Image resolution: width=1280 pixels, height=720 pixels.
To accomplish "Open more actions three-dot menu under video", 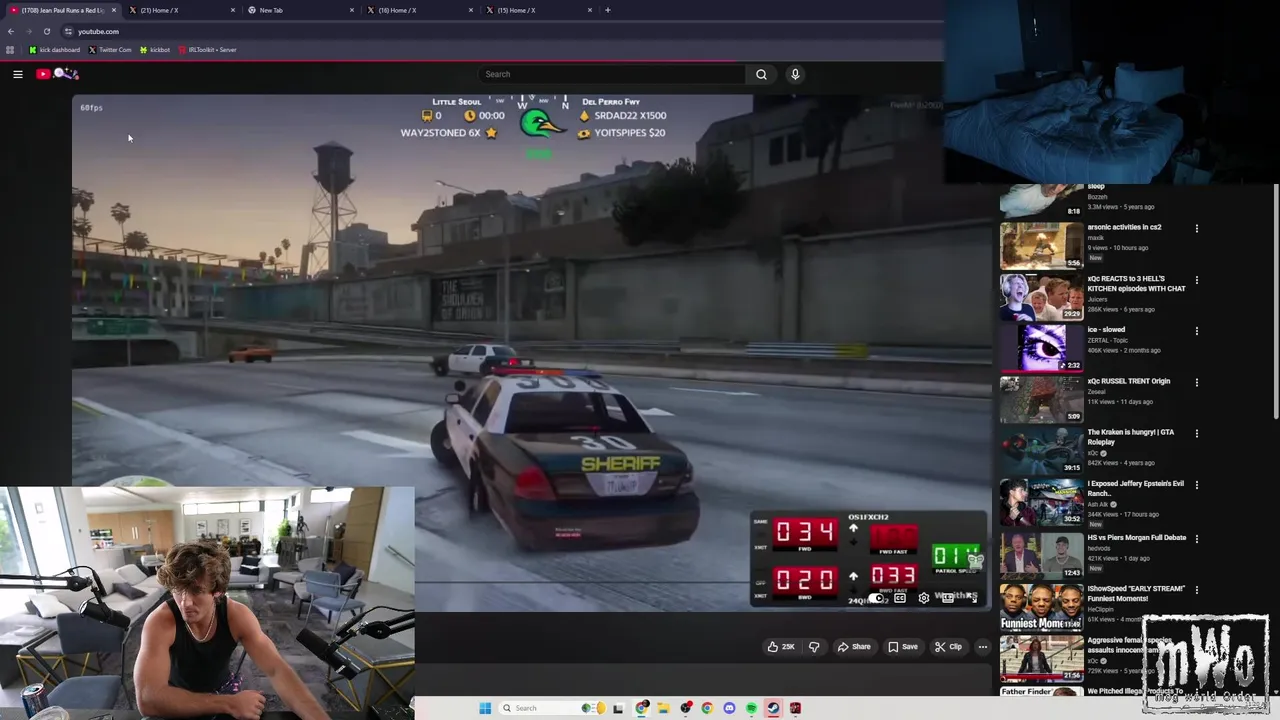I will click(x=983, y=647).
